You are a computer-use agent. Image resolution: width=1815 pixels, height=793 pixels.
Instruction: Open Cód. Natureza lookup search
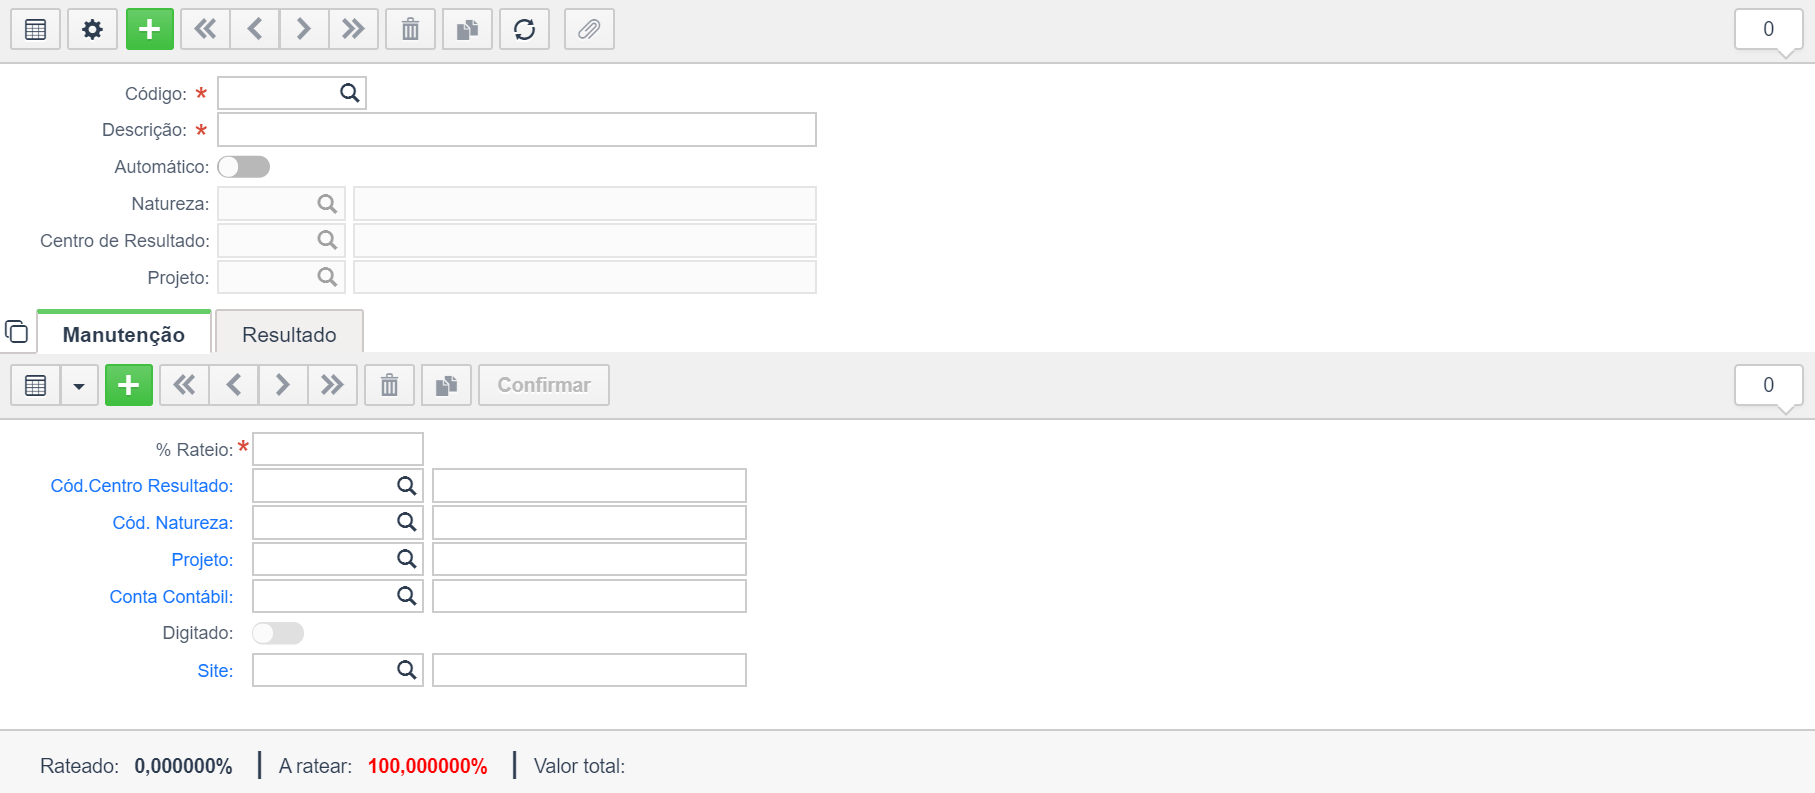tap(406, 522)
